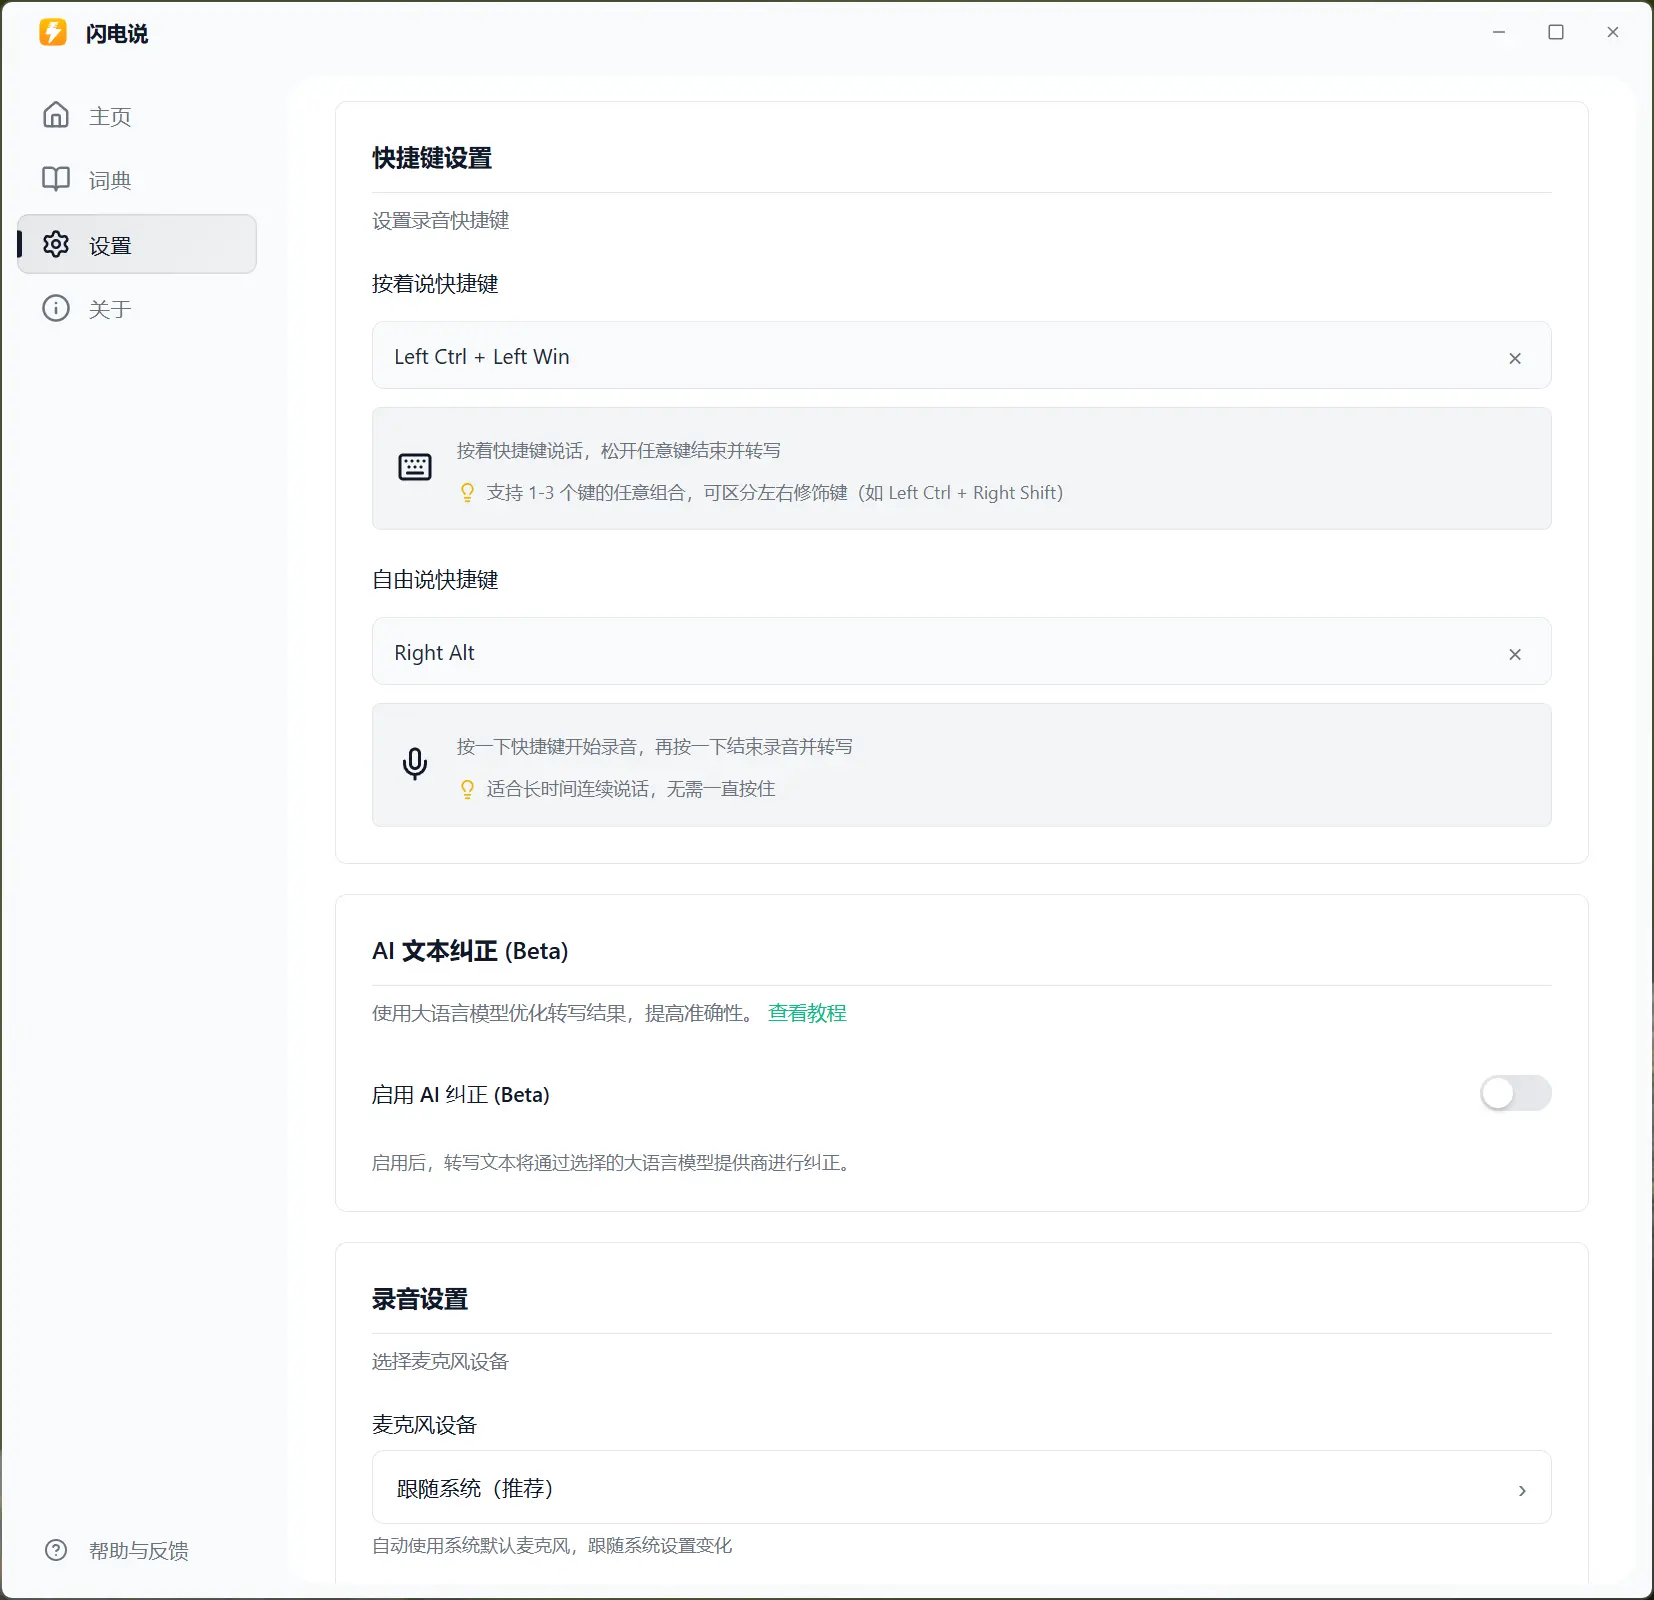The image size is (1654, 1600).
Task: Click the keyboard icon in hold-to-talk tip
Action: (x=415, y=467)
